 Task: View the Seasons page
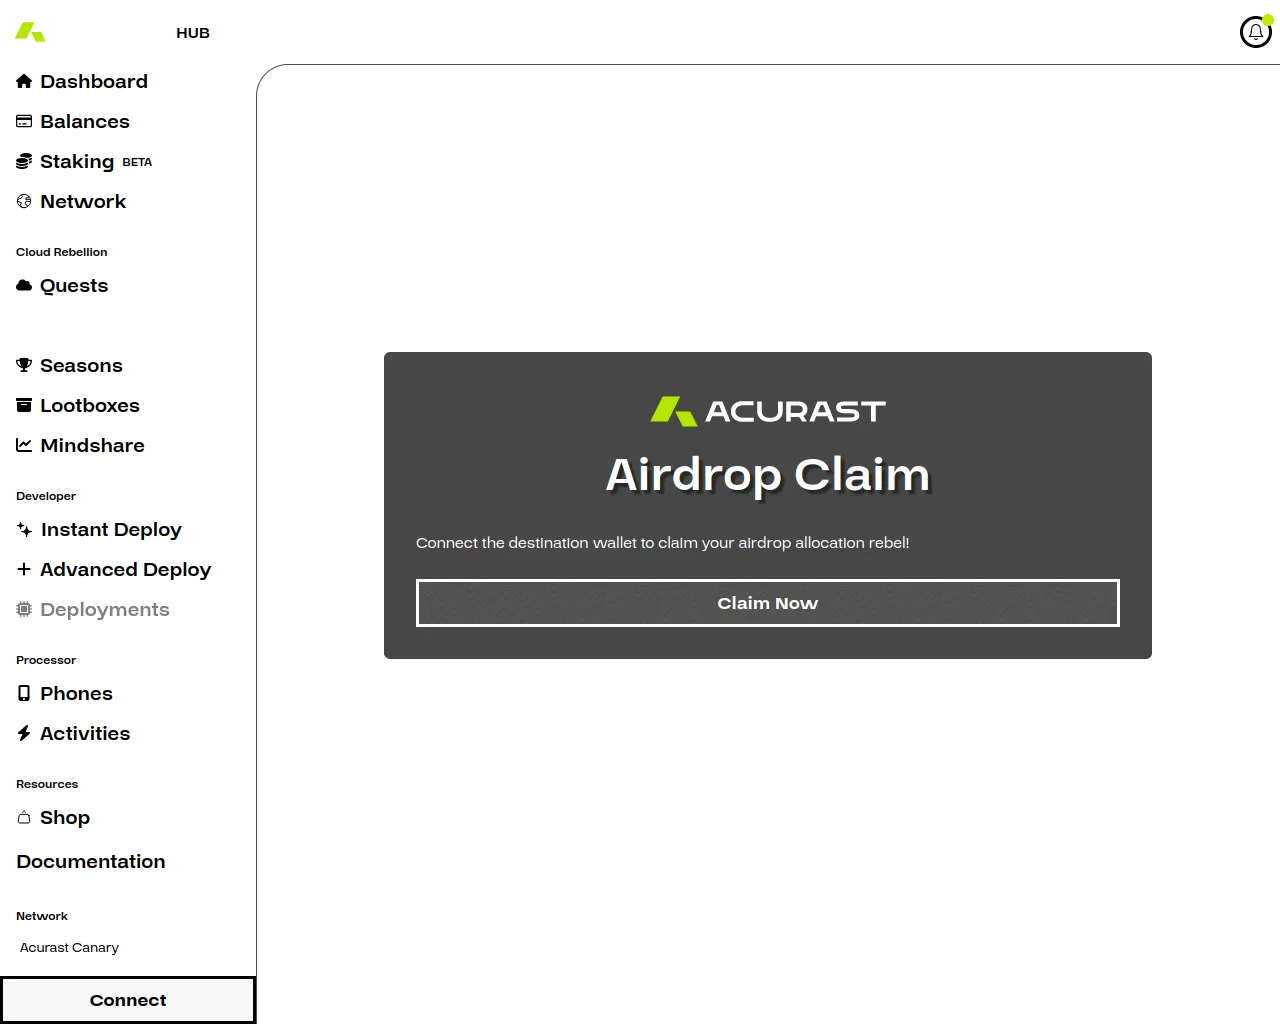coord(81,365)
